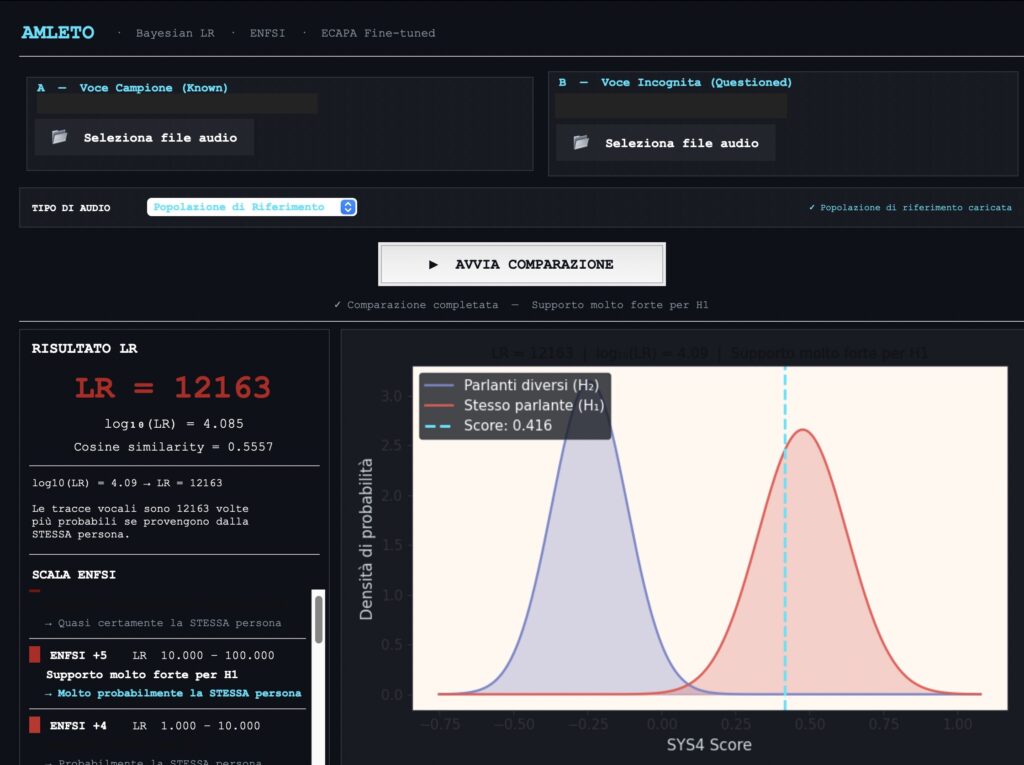Click the 'SYS4 Score' axis label

[x=709, y=744]
